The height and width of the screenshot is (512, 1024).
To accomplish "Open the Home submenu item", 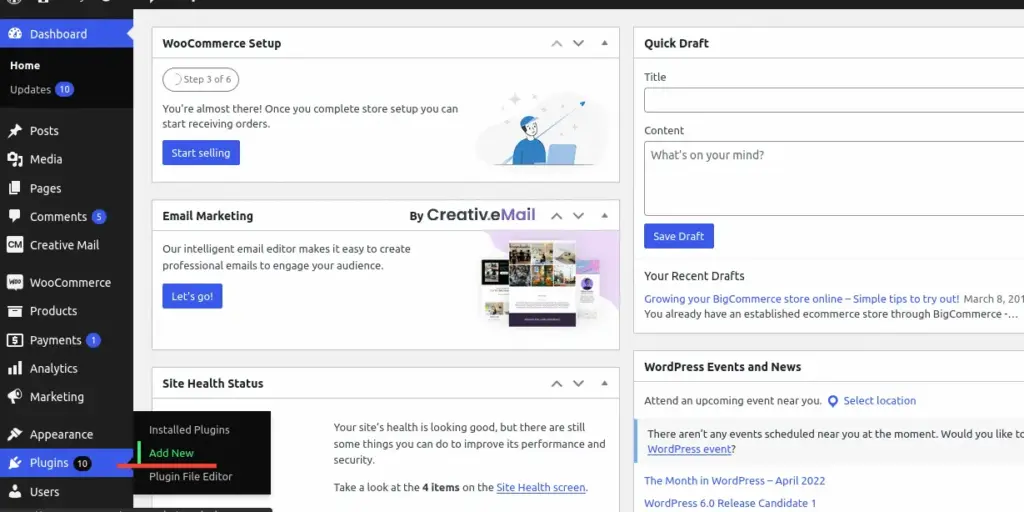I will tap(25, 65).
